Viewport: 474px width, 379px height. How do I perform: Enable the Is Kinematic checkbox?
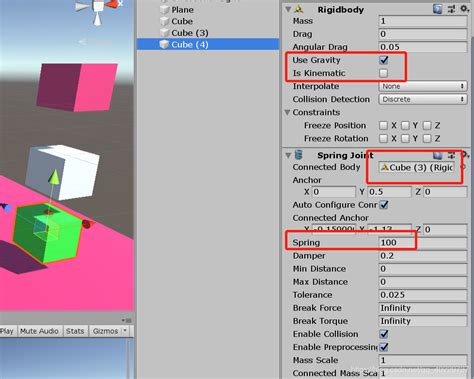(x=384, y=73)
